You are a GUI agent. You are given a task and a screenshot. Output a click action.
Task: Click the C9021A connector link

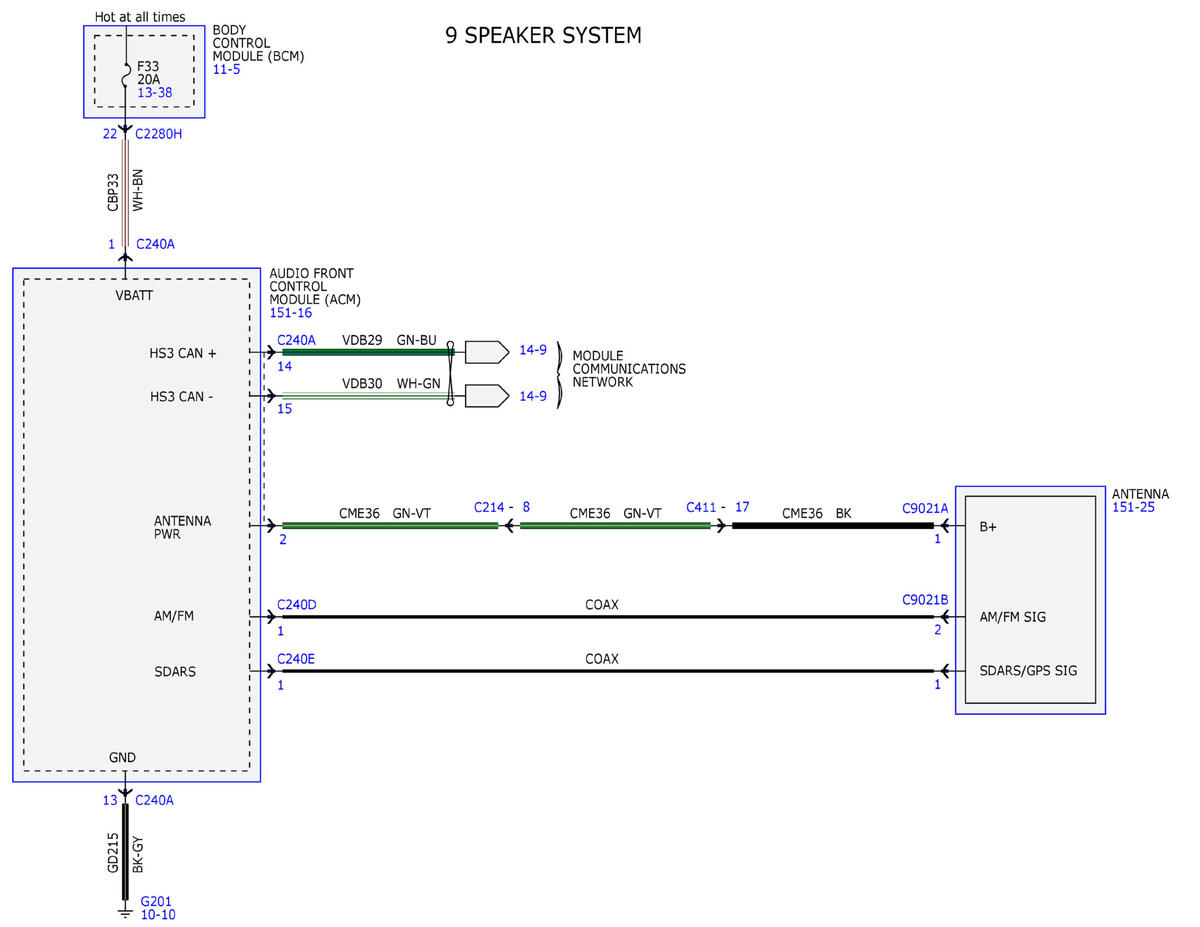pos(925,507)
